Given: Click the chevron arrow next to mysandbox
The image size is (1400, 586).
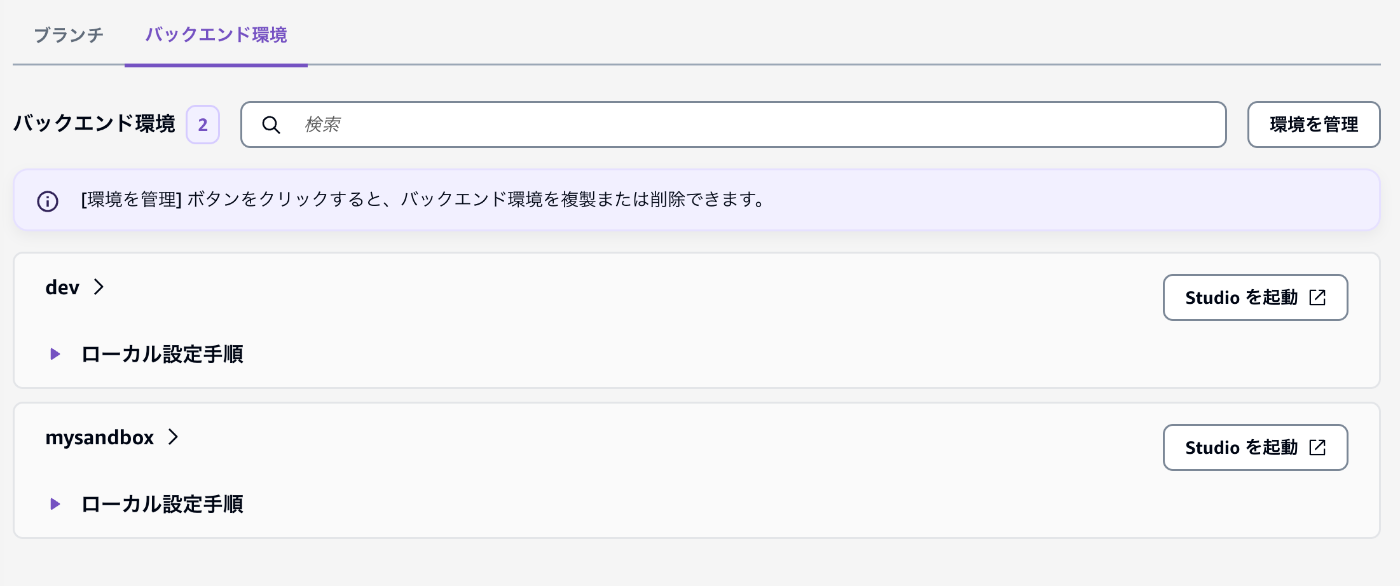Looking at the screenshot, I should click(x=173, y=437).
